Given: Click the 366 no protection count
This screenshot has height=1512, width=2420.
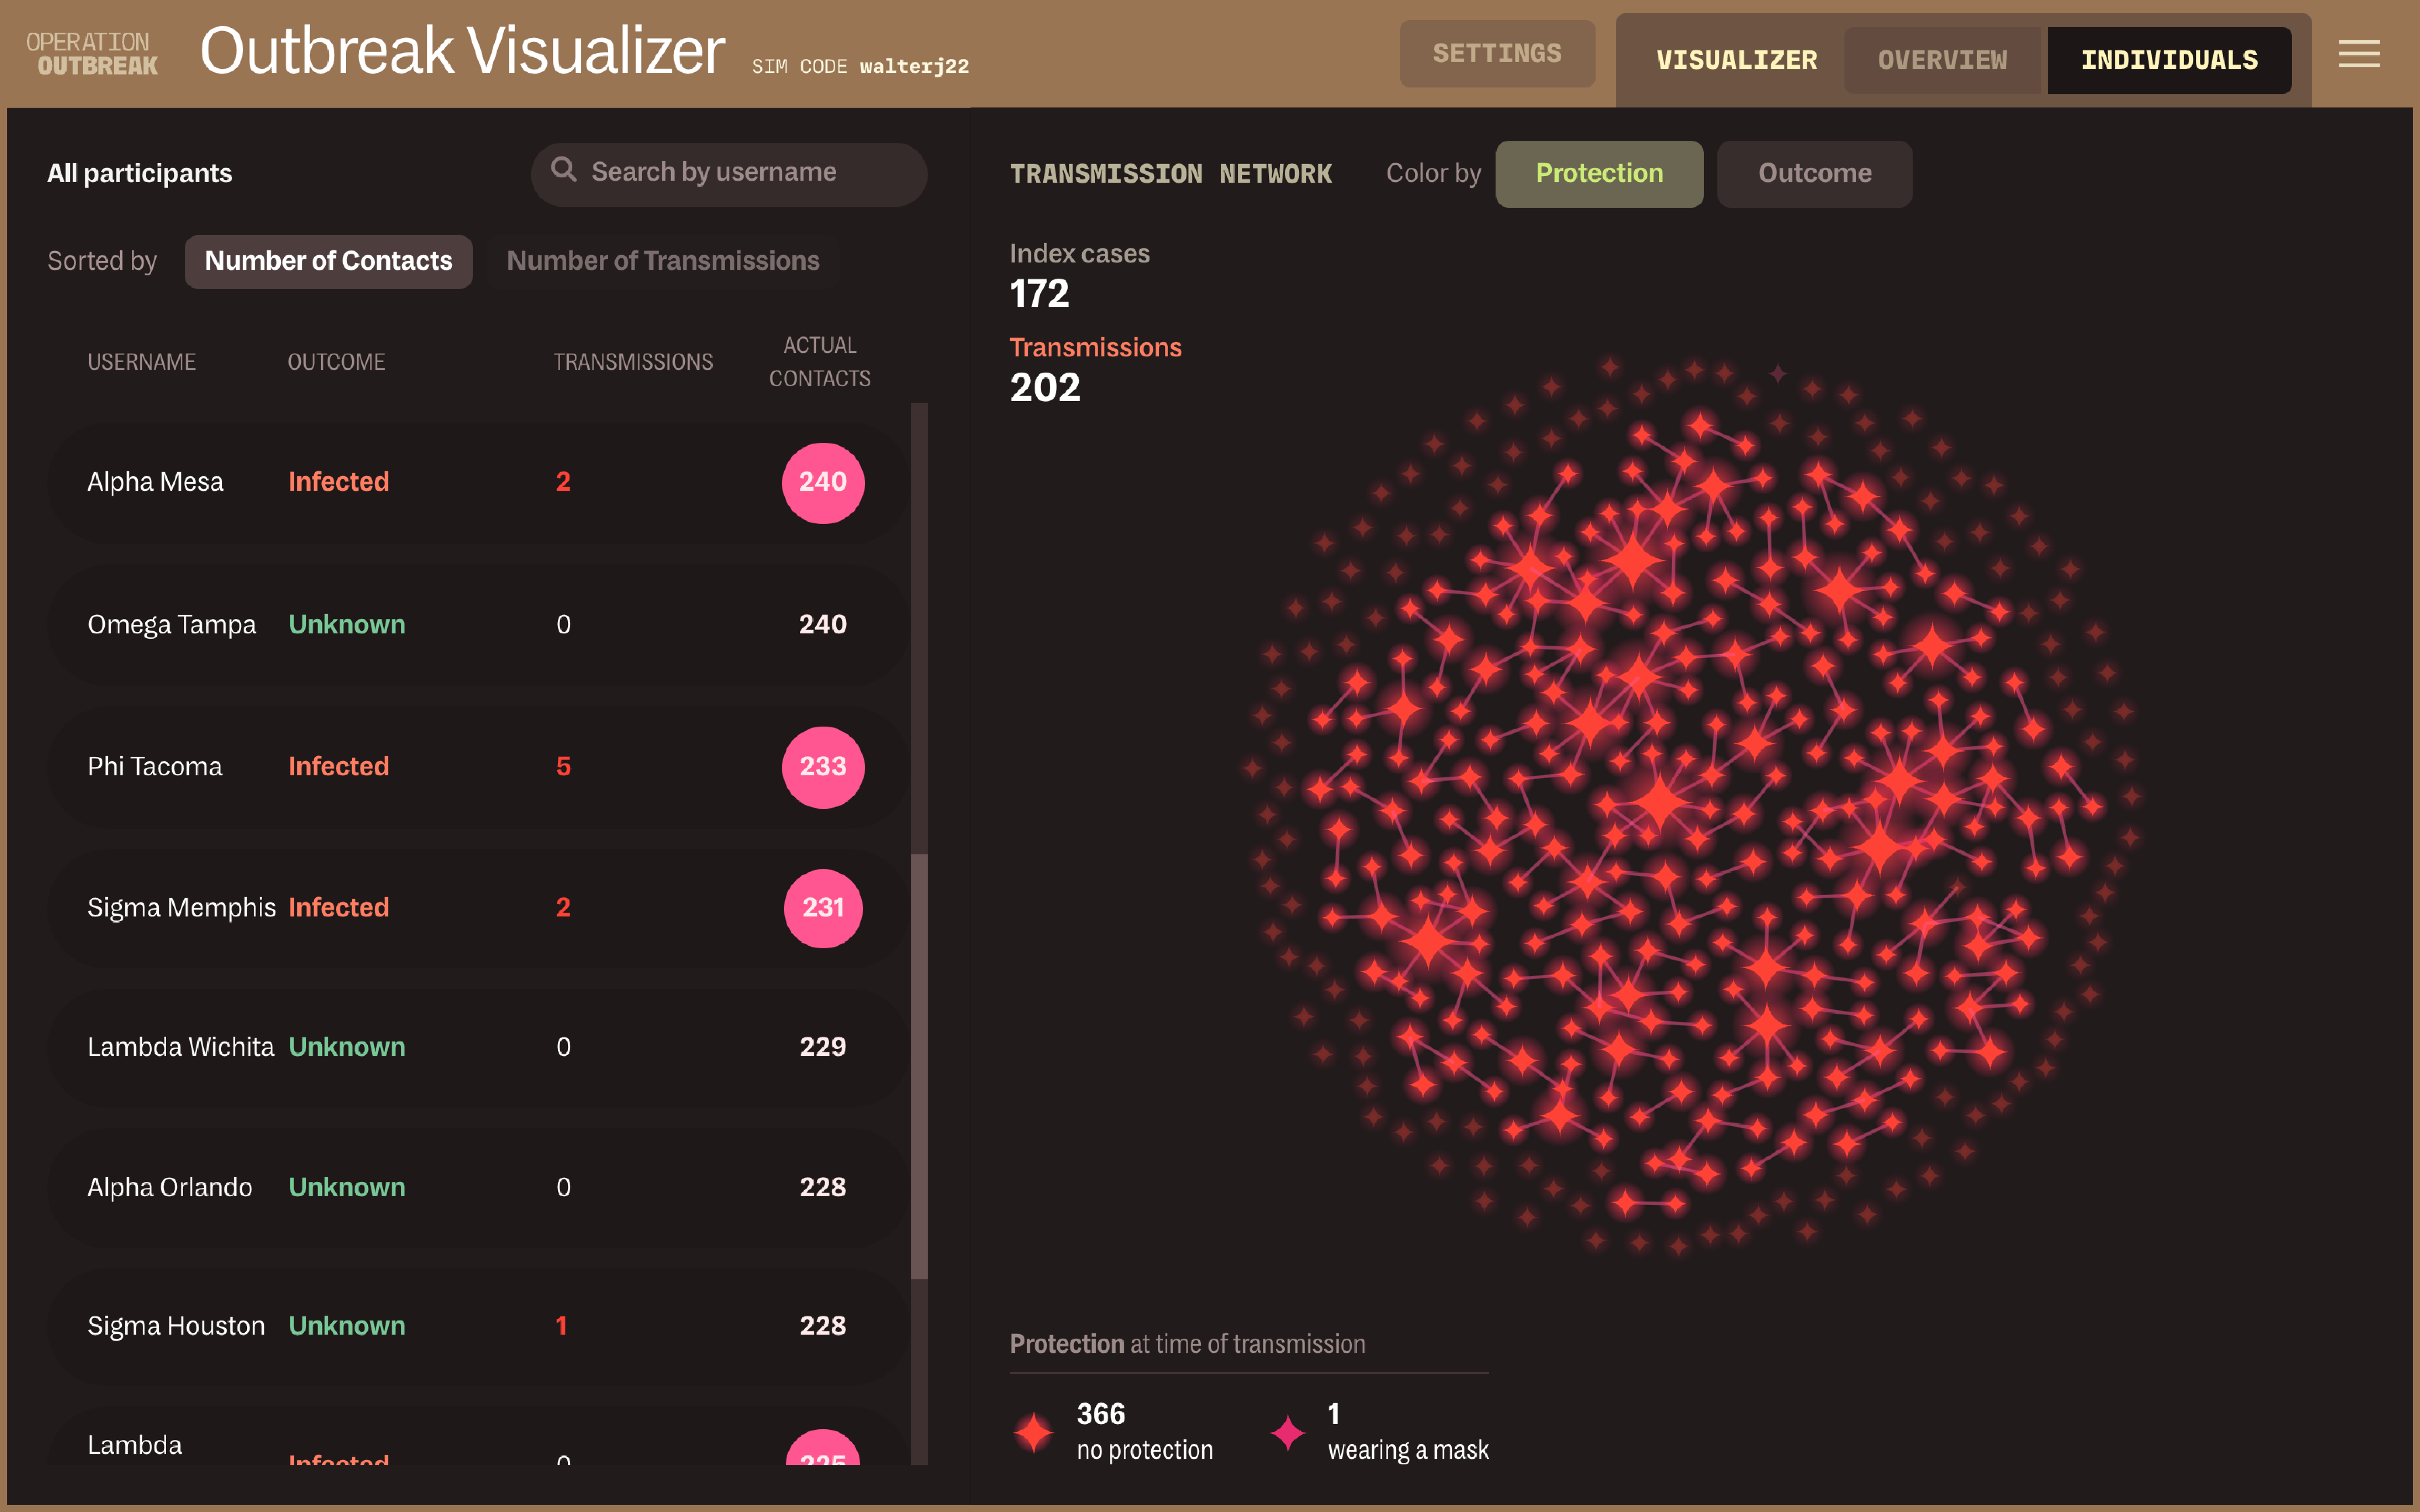Looking at the screenshot, I should point(1101,1414).
